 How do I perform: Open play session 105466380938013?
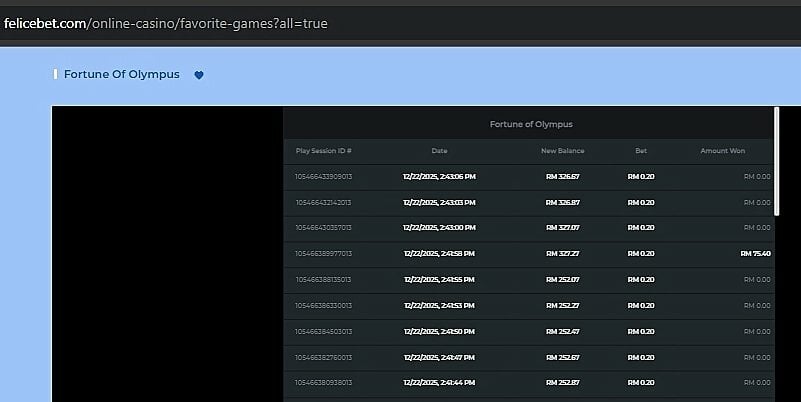tap(323, 383)
